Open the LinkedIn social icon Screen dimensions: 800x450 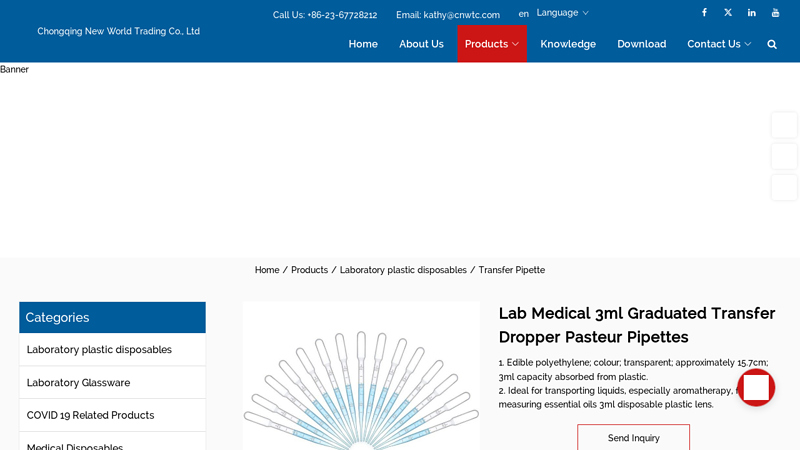752,13
